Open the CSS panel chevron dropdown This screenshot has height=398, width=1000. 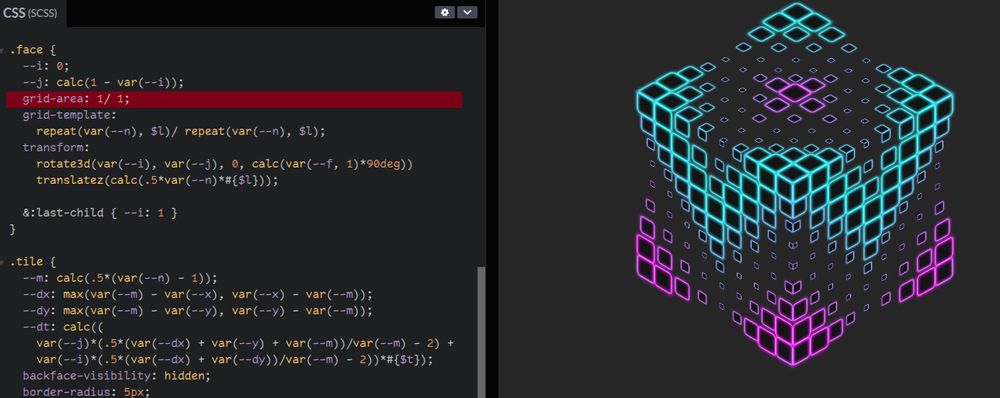click(x=467, y=12)
